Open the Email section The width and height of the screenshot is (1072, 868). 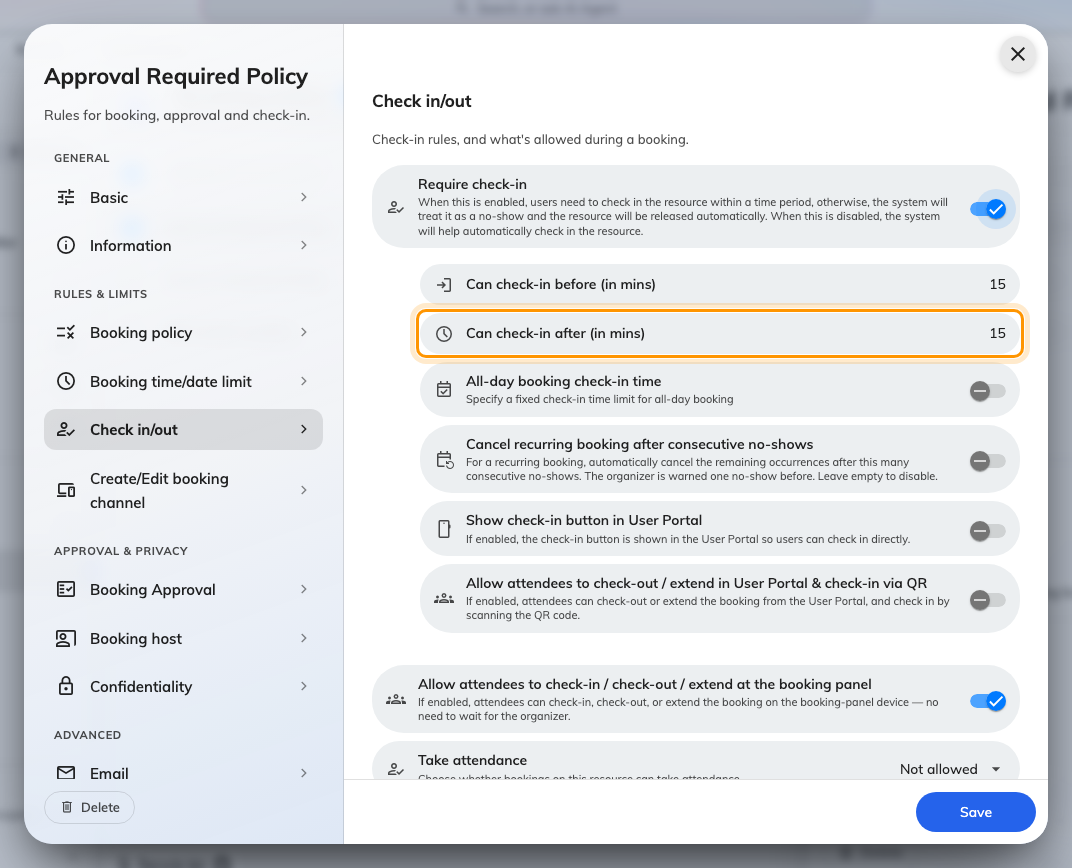pos(183,773)
